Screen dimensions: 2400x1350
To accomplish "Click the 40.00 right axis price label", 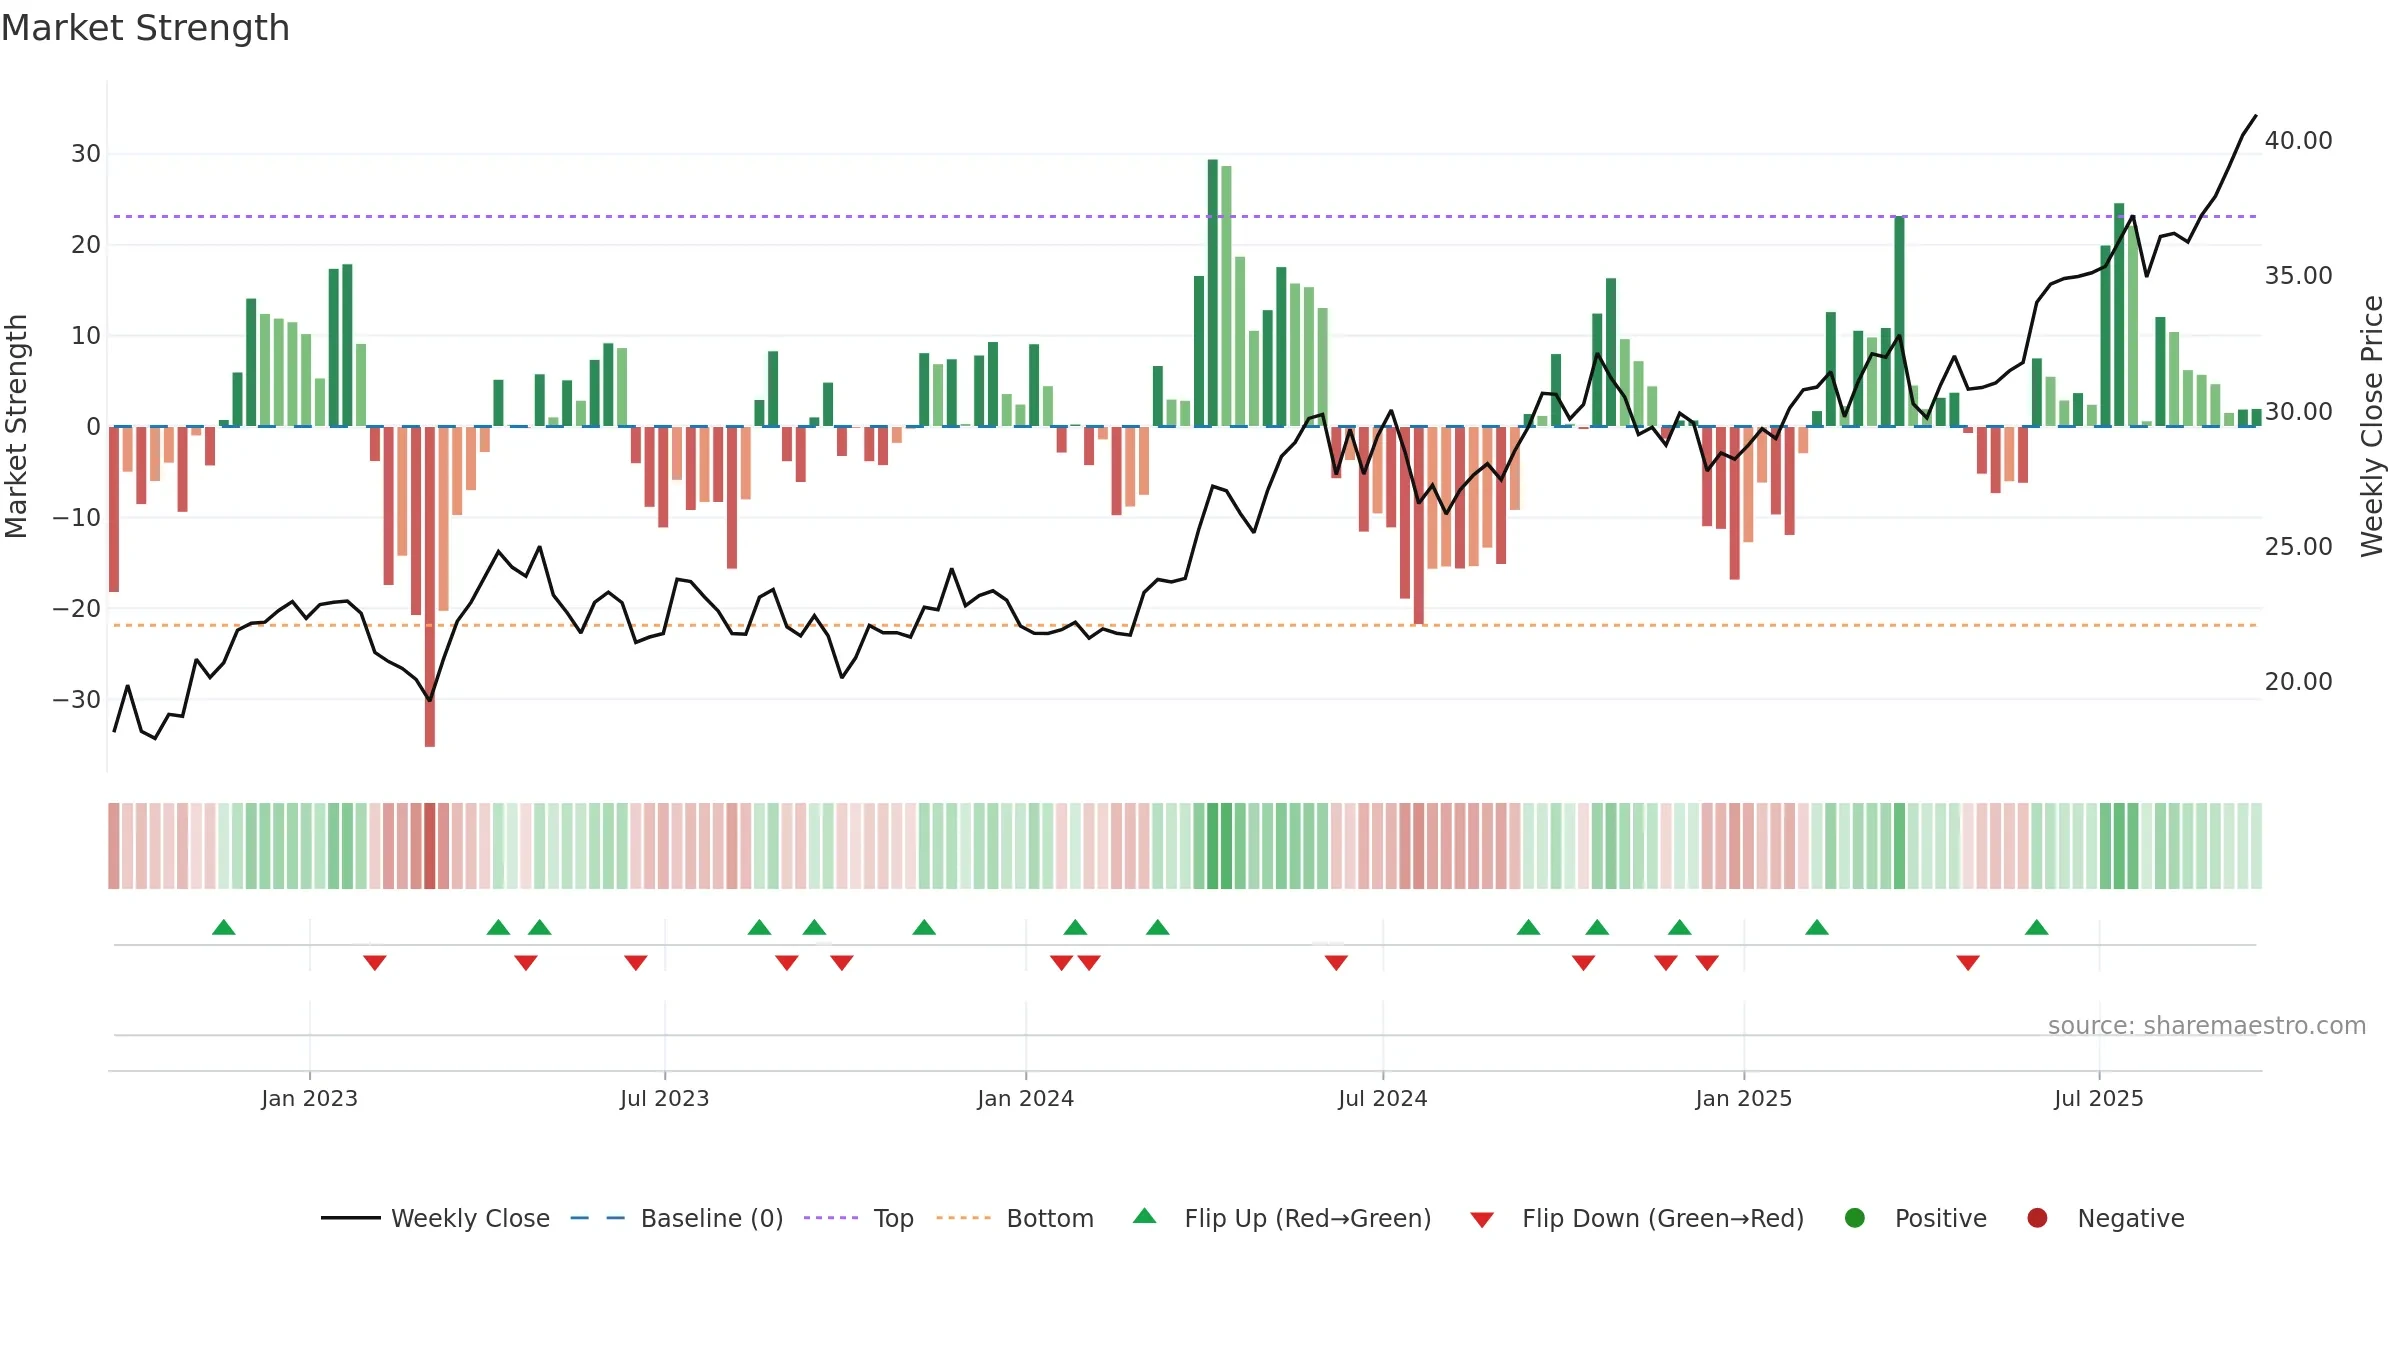I will pyautogui.click(x=2299, y=140).
